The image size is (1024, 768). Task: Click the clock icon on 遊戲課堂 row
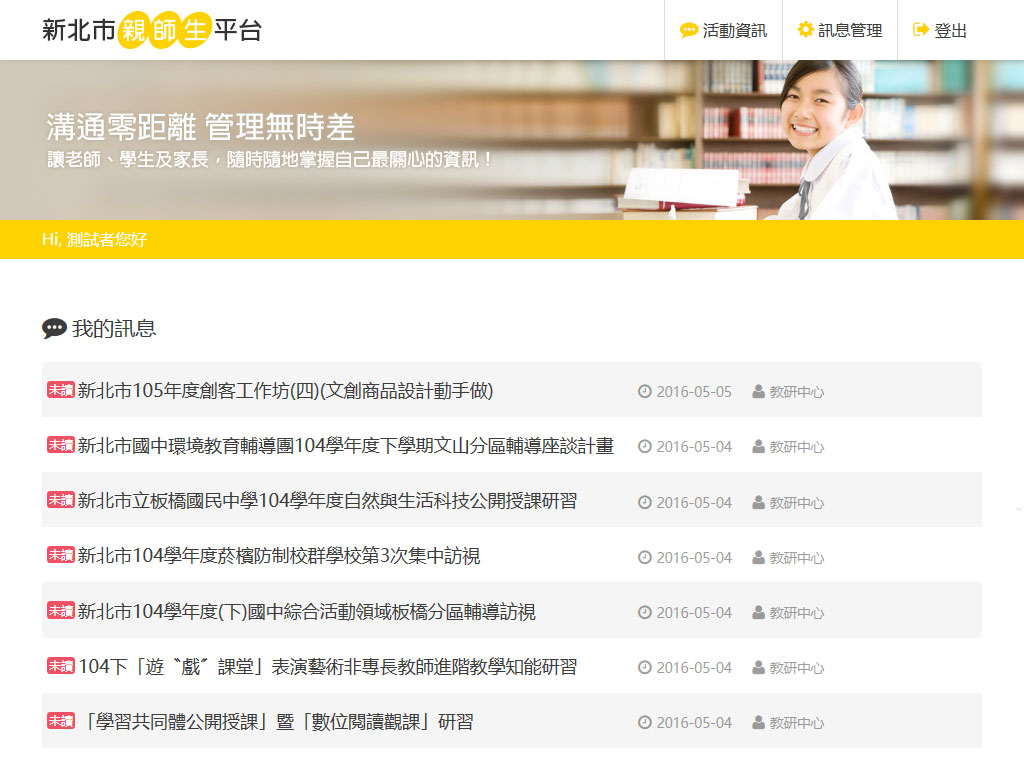[x=645, y=667]
